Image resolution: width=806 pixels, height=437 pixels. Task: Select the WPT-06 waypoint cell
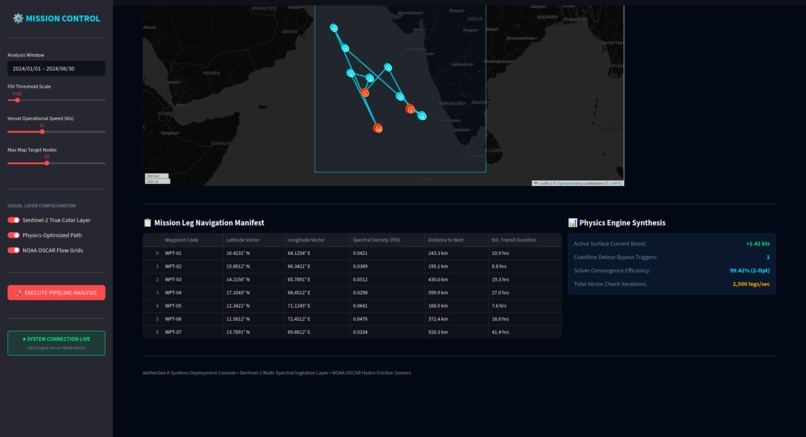pyautogui.click(x=193, y=319)
